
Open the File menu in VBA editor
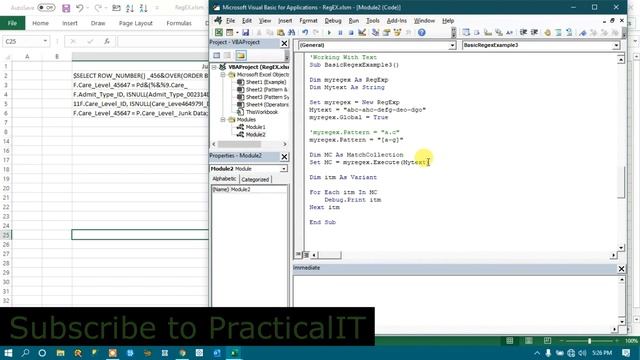tap(231, 20)
